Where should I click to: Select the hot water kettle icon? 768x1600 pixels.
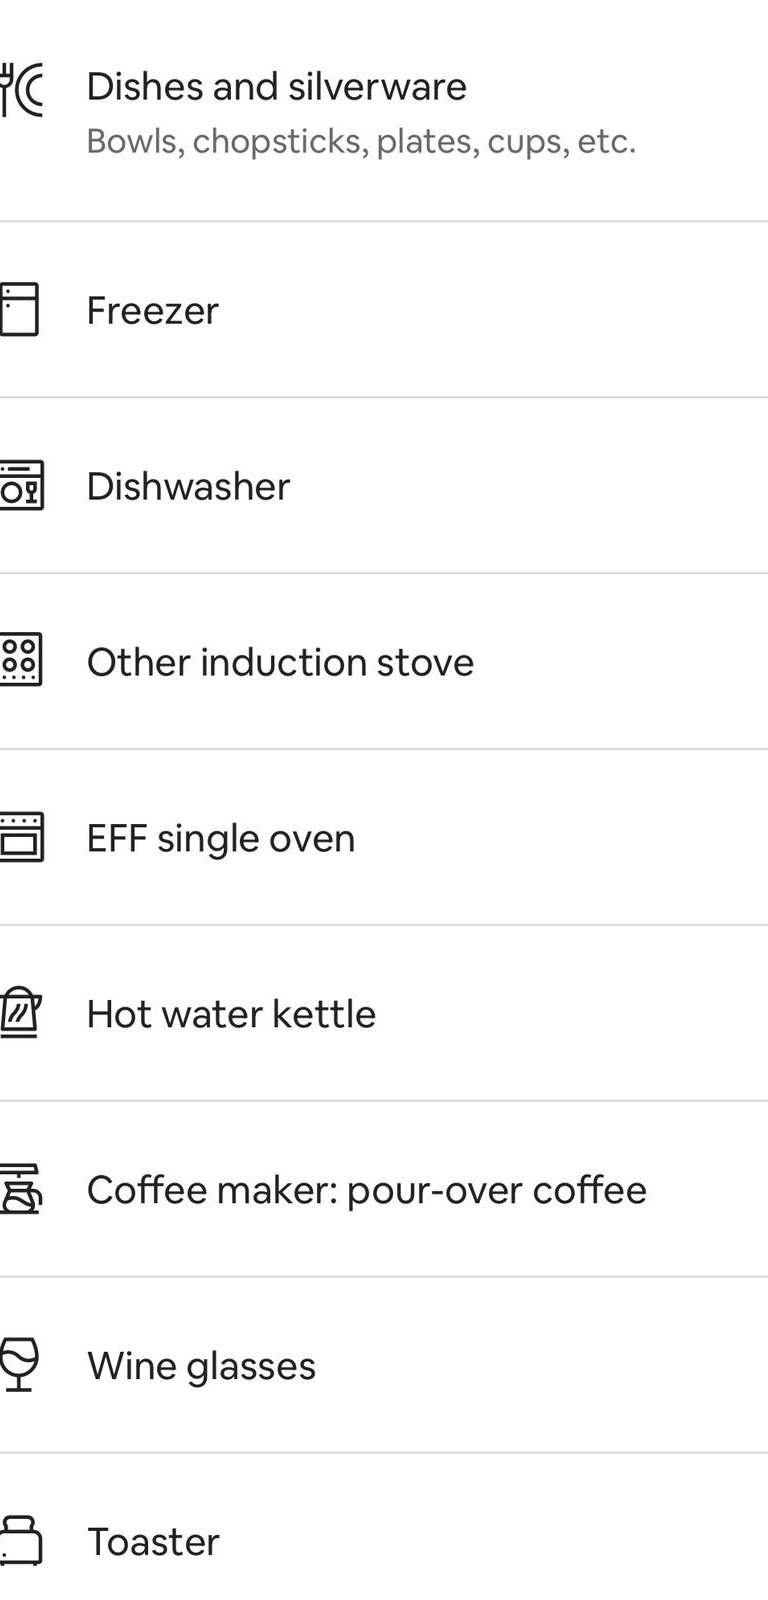tap(20, 1013)
